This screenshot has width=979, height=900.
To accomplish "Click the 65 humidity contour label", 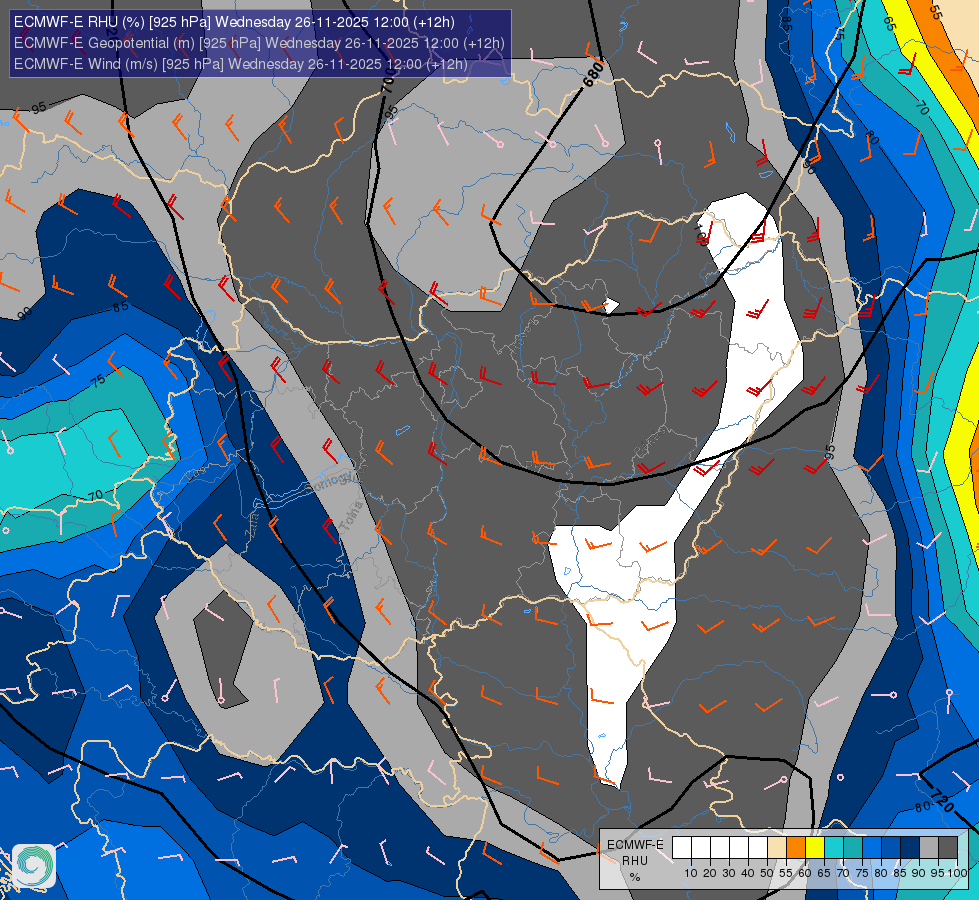I will click(890, 24).
